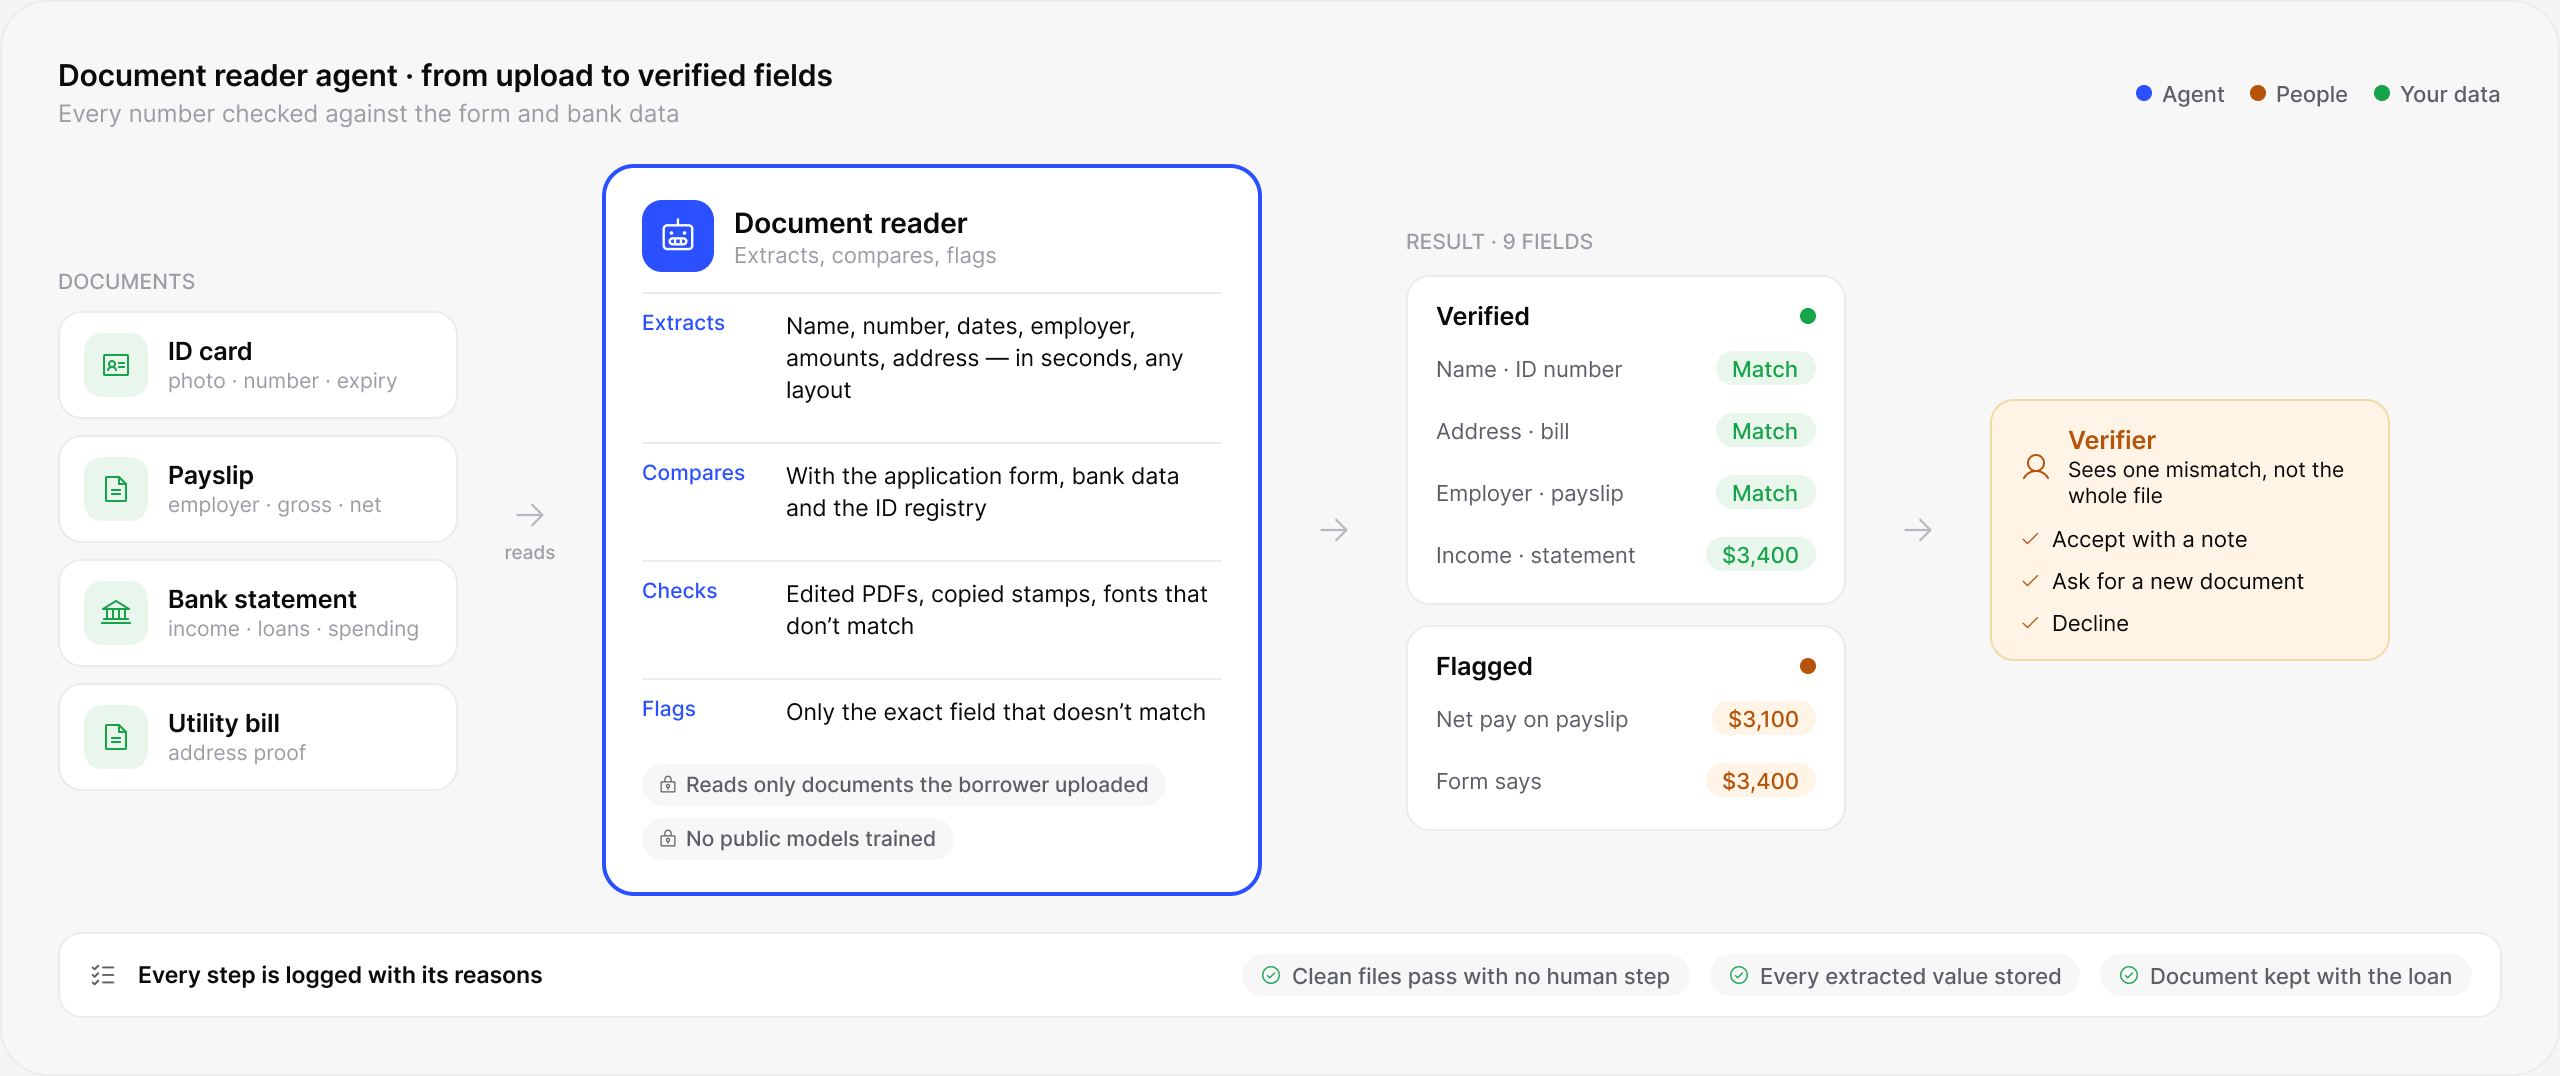
Task: Click the $3,400 badge for 'Income · statement'
Action: (1760, 555)
